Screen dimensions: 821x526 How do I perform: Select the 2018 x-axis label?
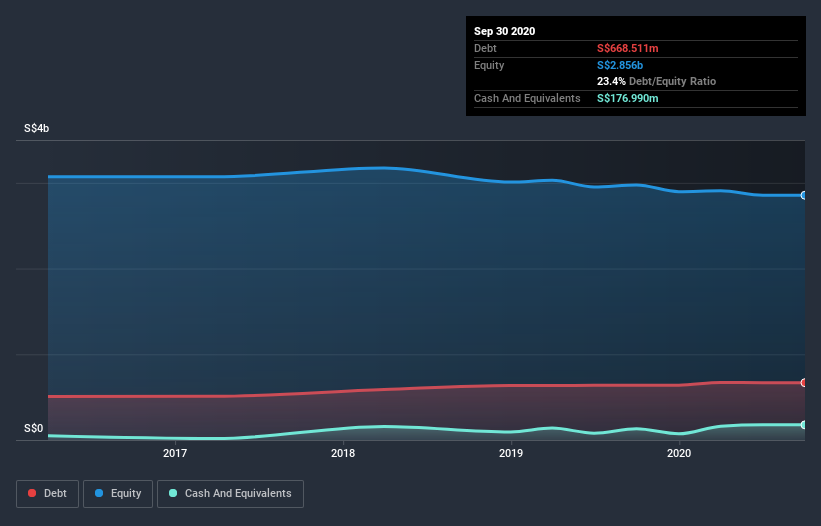(343, 453)
